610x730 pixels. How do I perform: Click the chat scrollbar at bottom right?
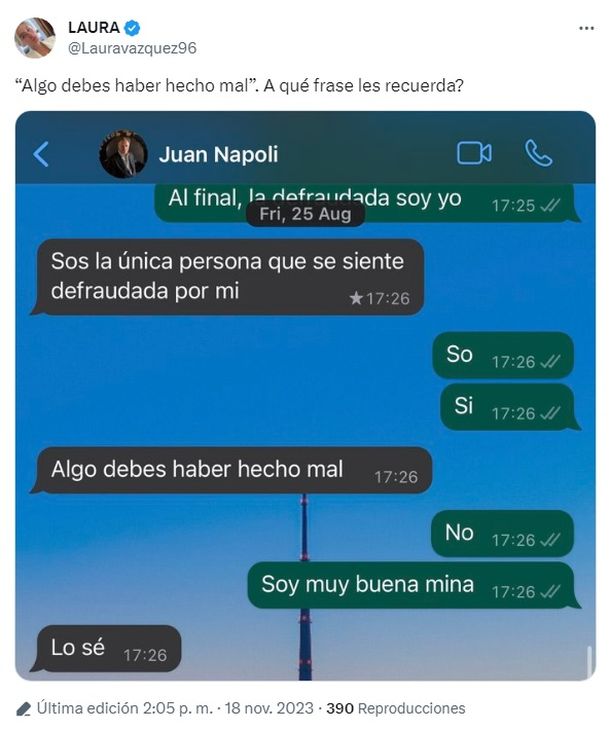tap(590, 659)
